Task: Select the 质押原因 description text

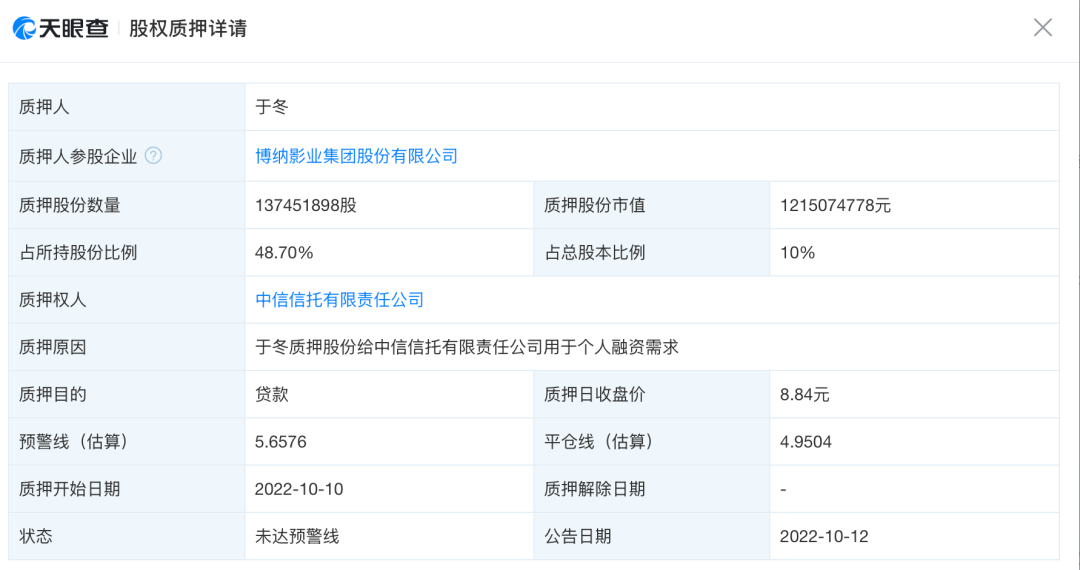Action: click(x=467, y=347)
